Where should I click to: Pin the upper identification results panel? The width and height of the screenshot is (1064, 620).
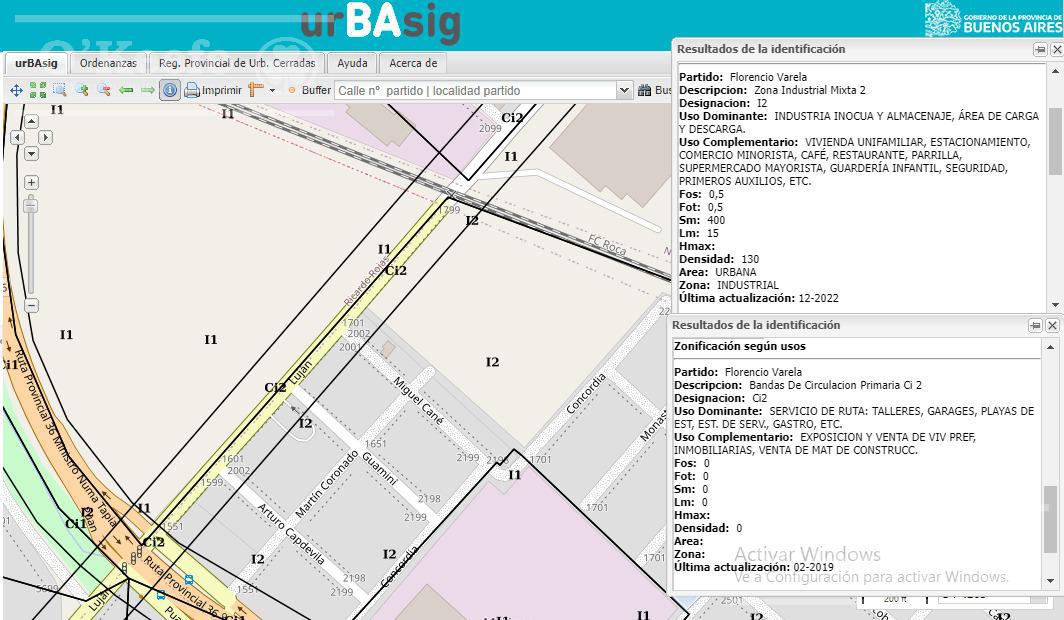[1040, 50]
